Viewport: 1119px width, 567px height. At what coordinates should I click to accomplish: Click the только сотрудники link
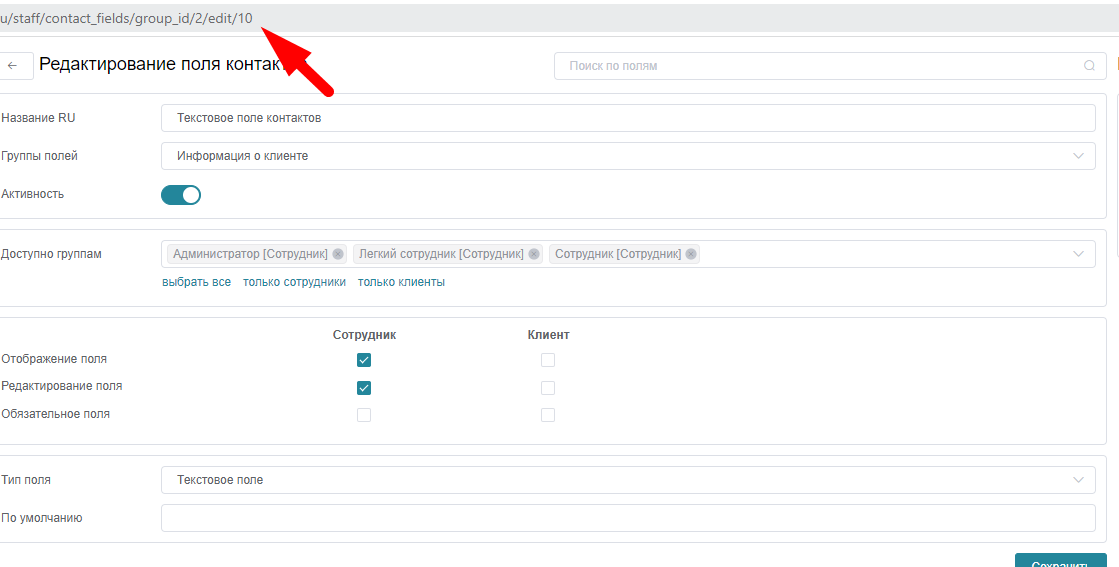(294, 282)
